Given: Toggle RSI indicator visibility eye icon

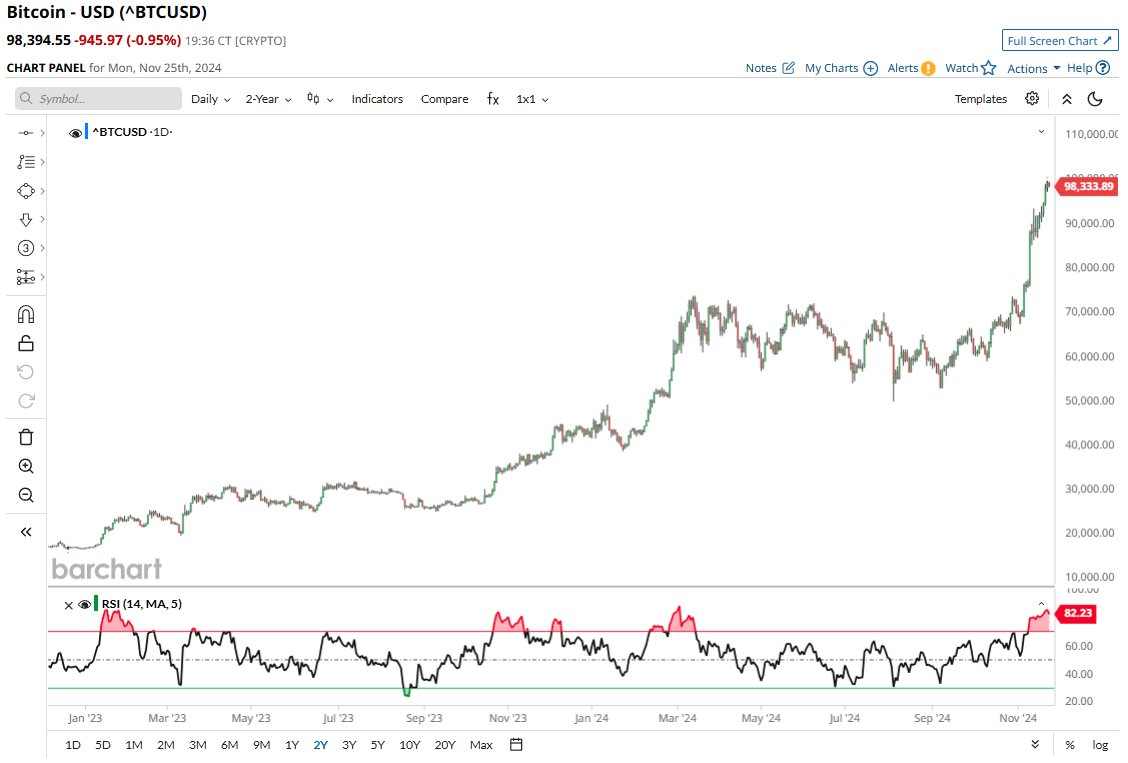Looking at the screenshot, I should (84, 604).
